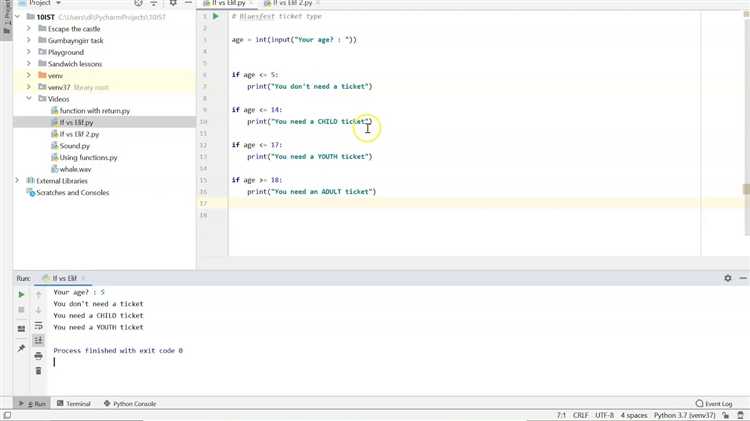
Task: Pin the Run tab with the pin icon
Action: [x=21, y=348]
